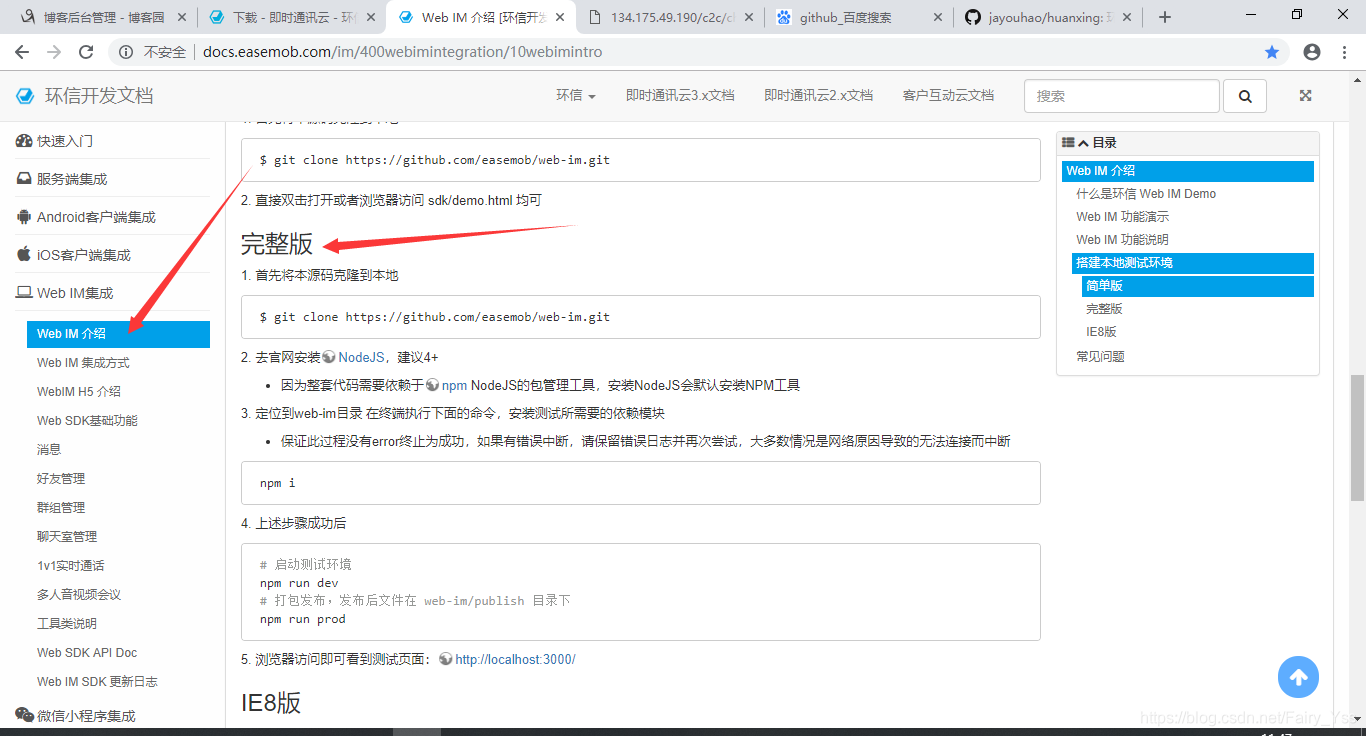The image size is (1366, 736).
Task: Open the http://localhost:3000/ link
Action: click(515, 659)
